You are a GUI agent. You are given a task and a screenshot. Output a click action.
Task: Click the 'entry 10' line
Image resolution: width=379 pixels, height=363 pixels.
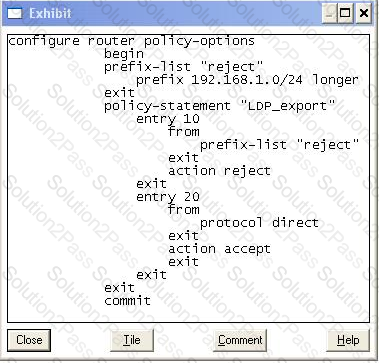pos(168,119)
